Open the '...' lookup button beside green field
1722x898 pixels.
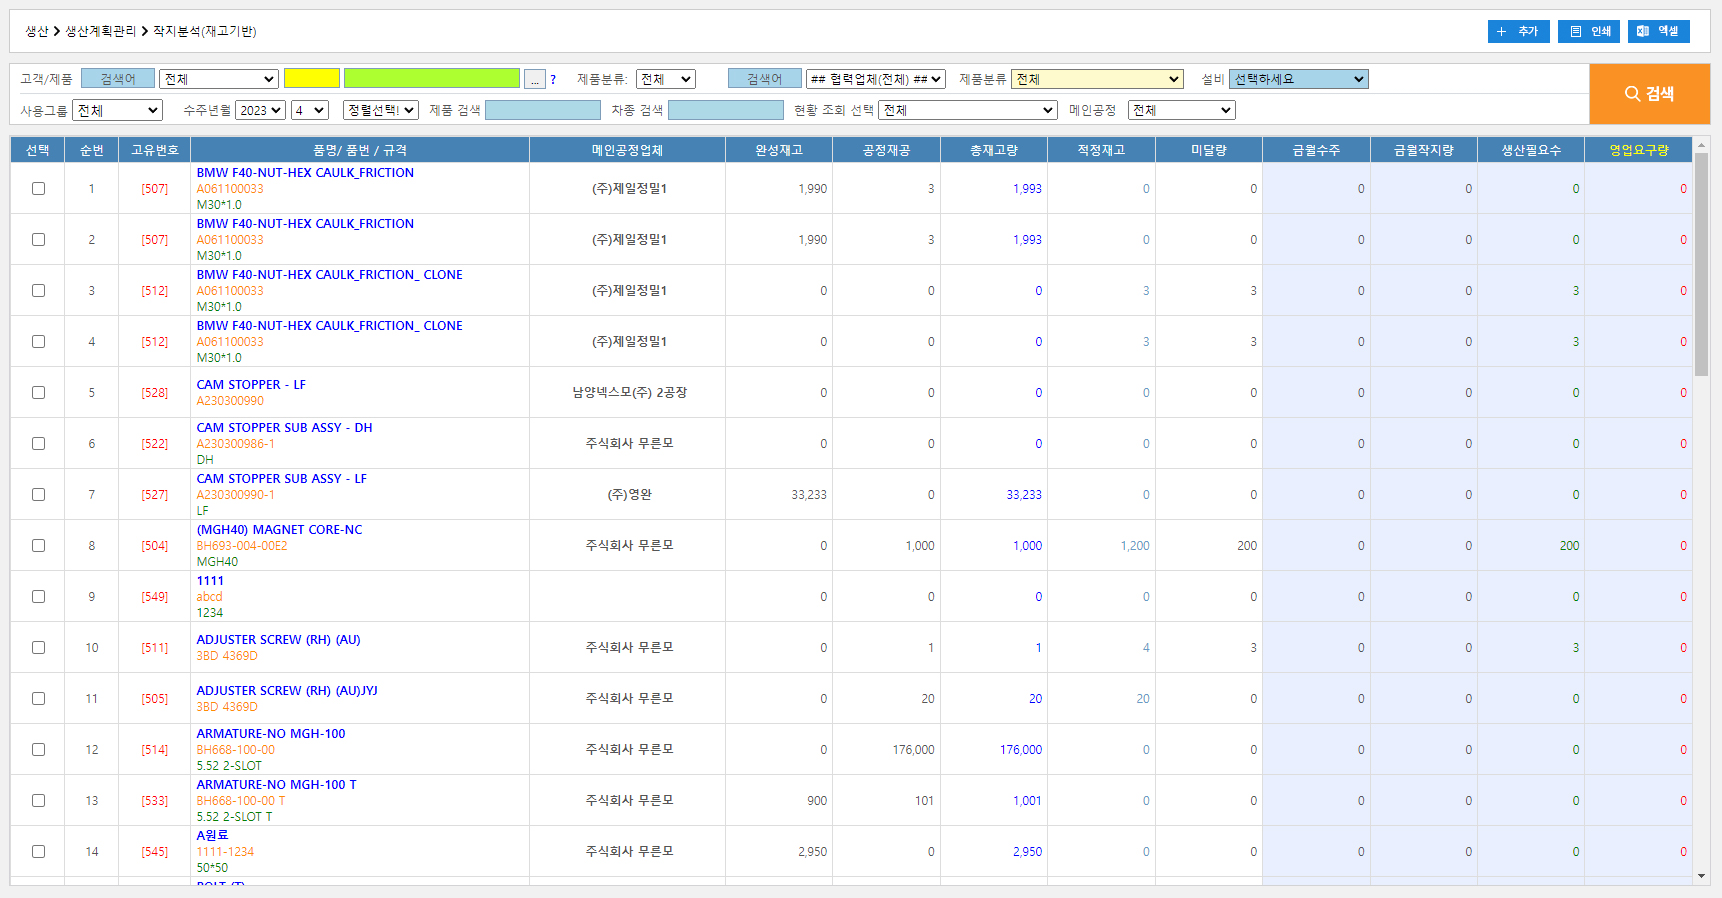click(x=535, y=79)
